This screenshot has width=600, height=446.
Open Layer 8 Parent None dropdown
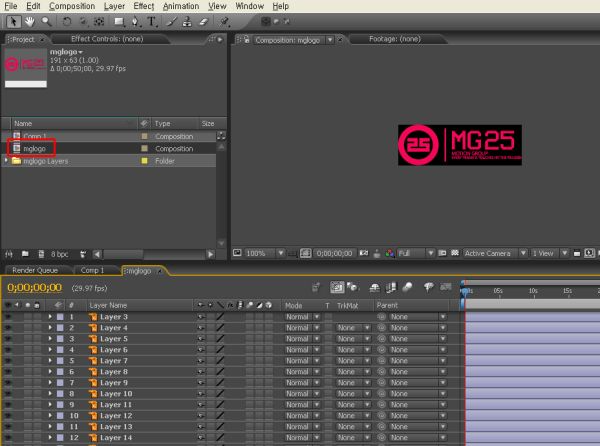coord(417,372)
